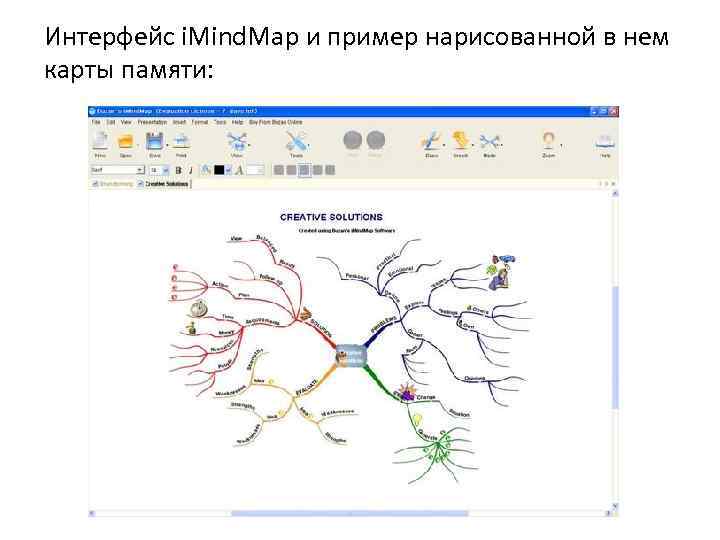Screen dimensions: 720x540
Task: Click the font letter A icon
Action: 239,170
